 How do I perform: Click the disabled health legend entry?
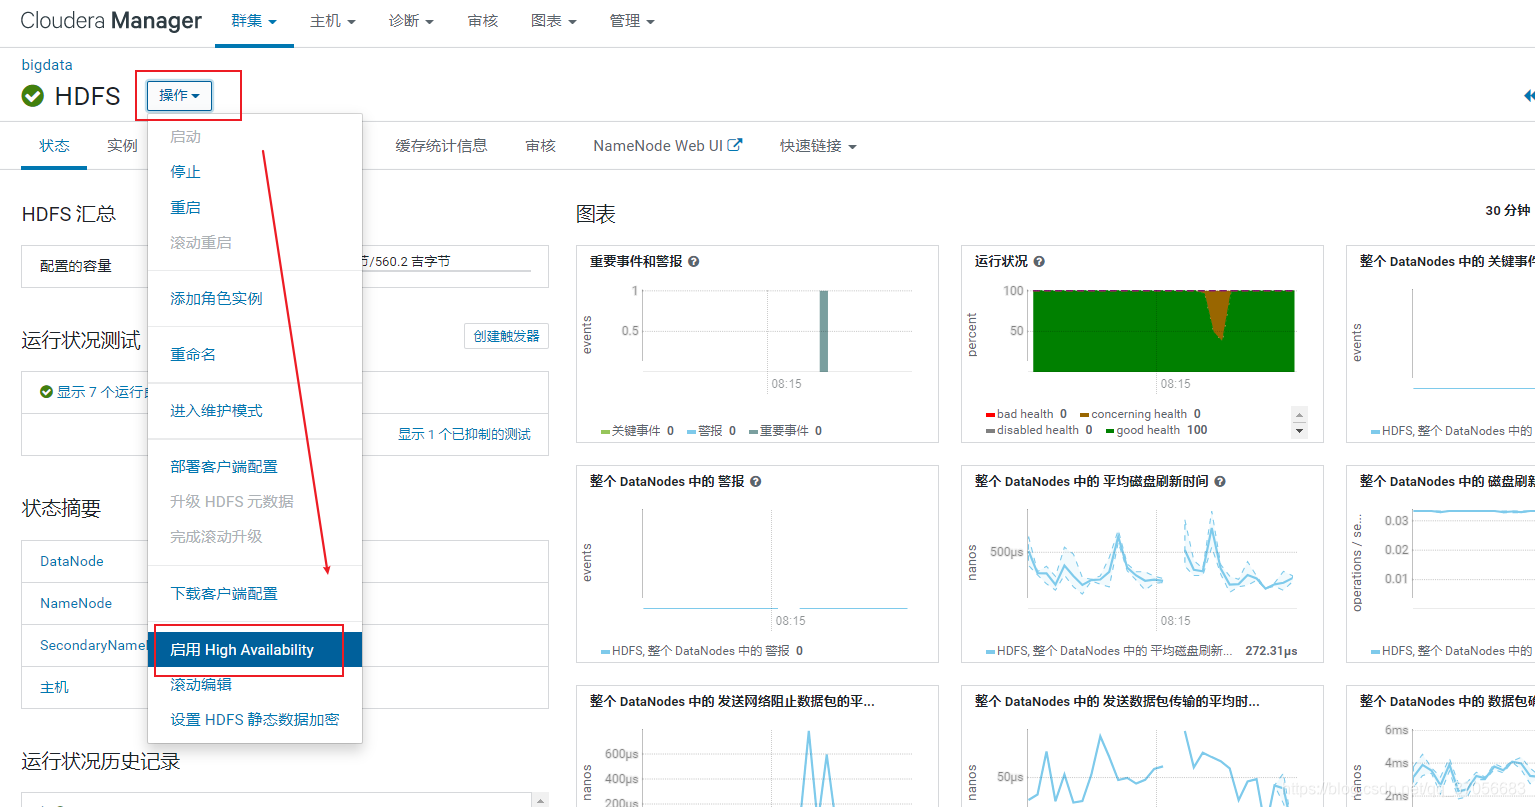point(1039,430)
